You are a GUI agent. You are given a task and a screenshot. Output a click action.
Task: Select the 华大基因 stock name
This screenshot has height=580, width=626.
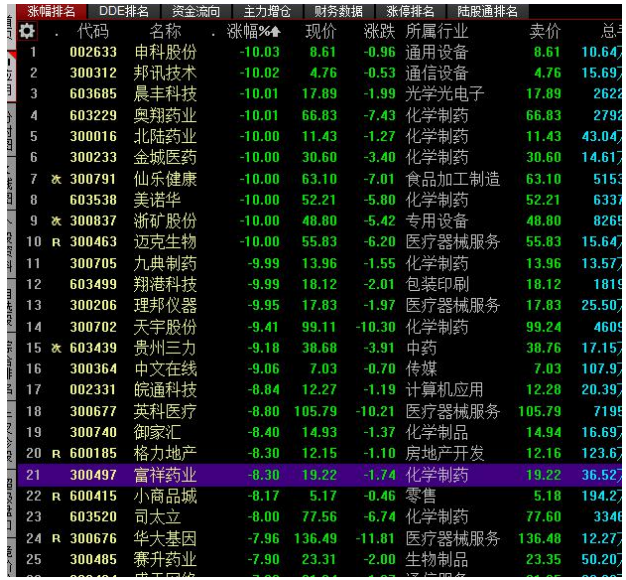click(x=165, y=538)
